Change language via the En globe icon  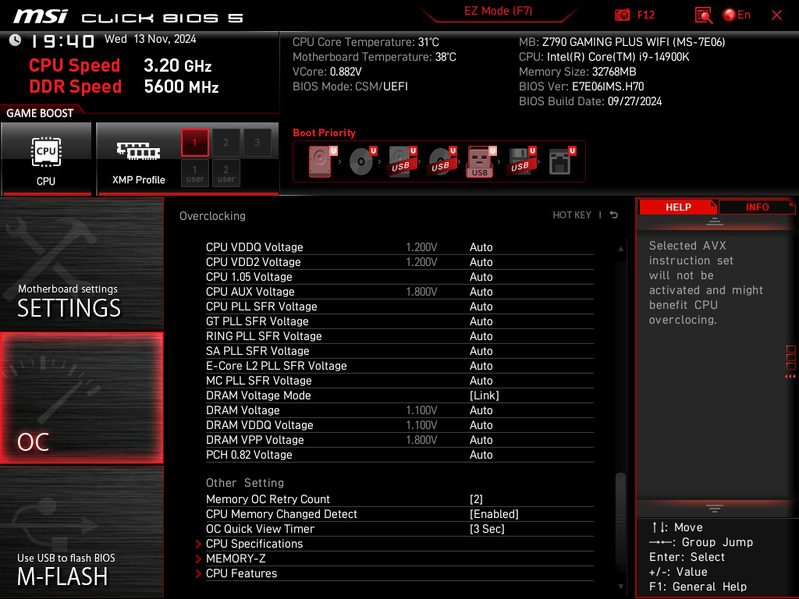click(737, 15)
